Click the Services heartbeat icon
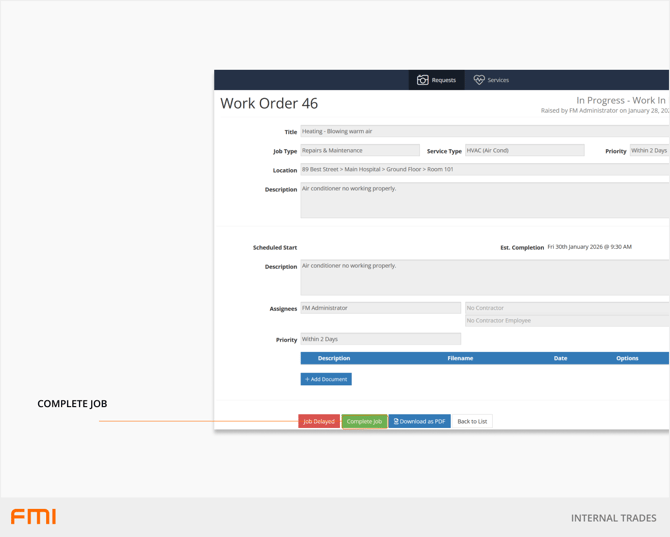The image size is (670, 537). point(479,80)
